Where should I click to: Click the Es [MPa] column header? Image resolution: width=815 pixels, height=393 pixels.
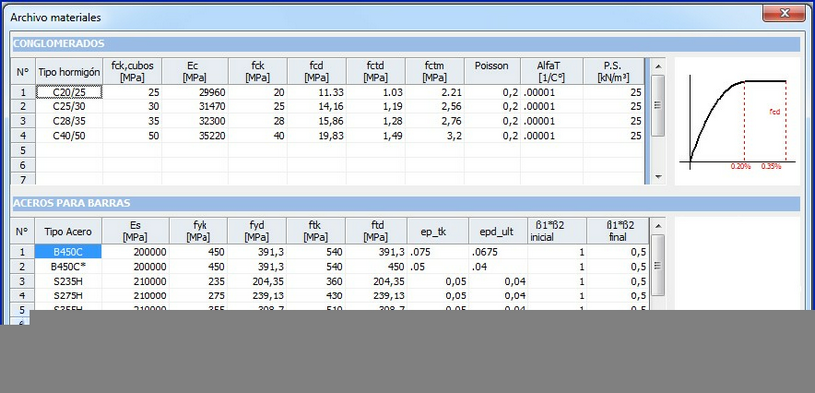point(135,231)
